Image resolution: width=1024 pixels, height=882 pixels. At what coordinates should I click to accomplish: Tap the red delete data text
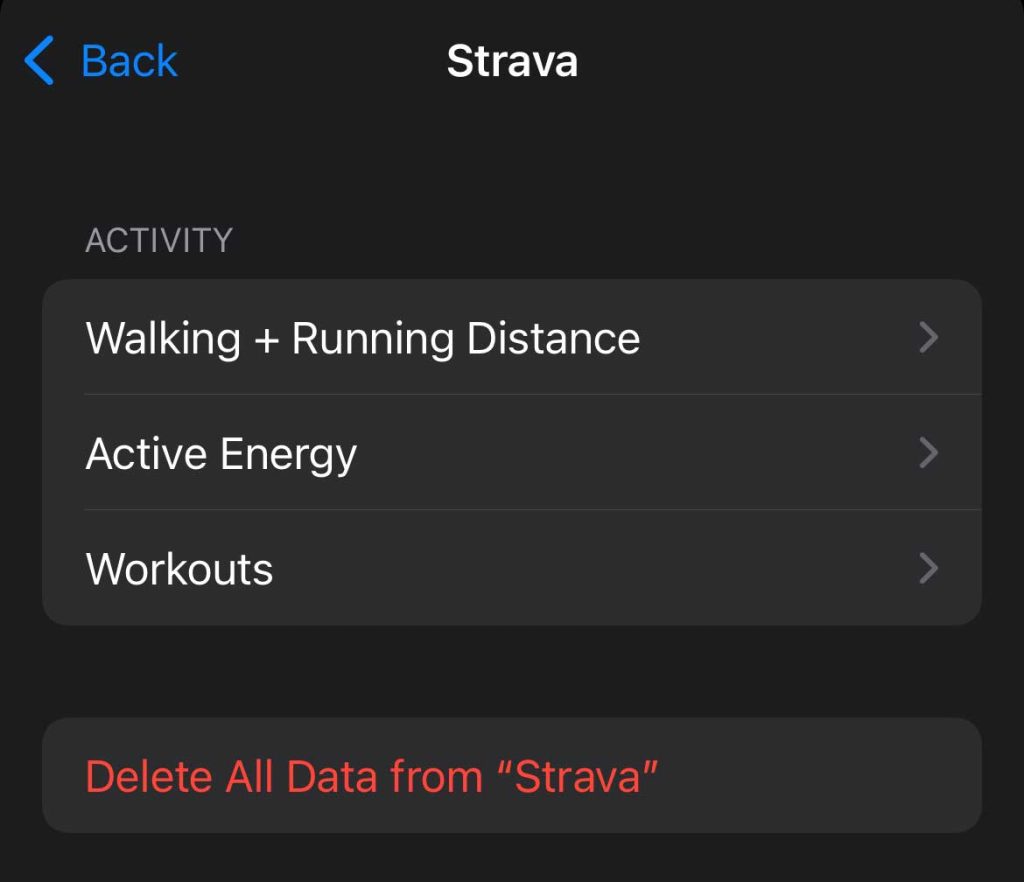click(372, 776)
